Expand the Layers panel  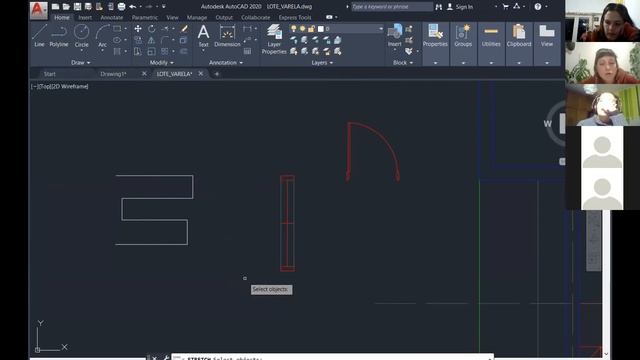322,62
